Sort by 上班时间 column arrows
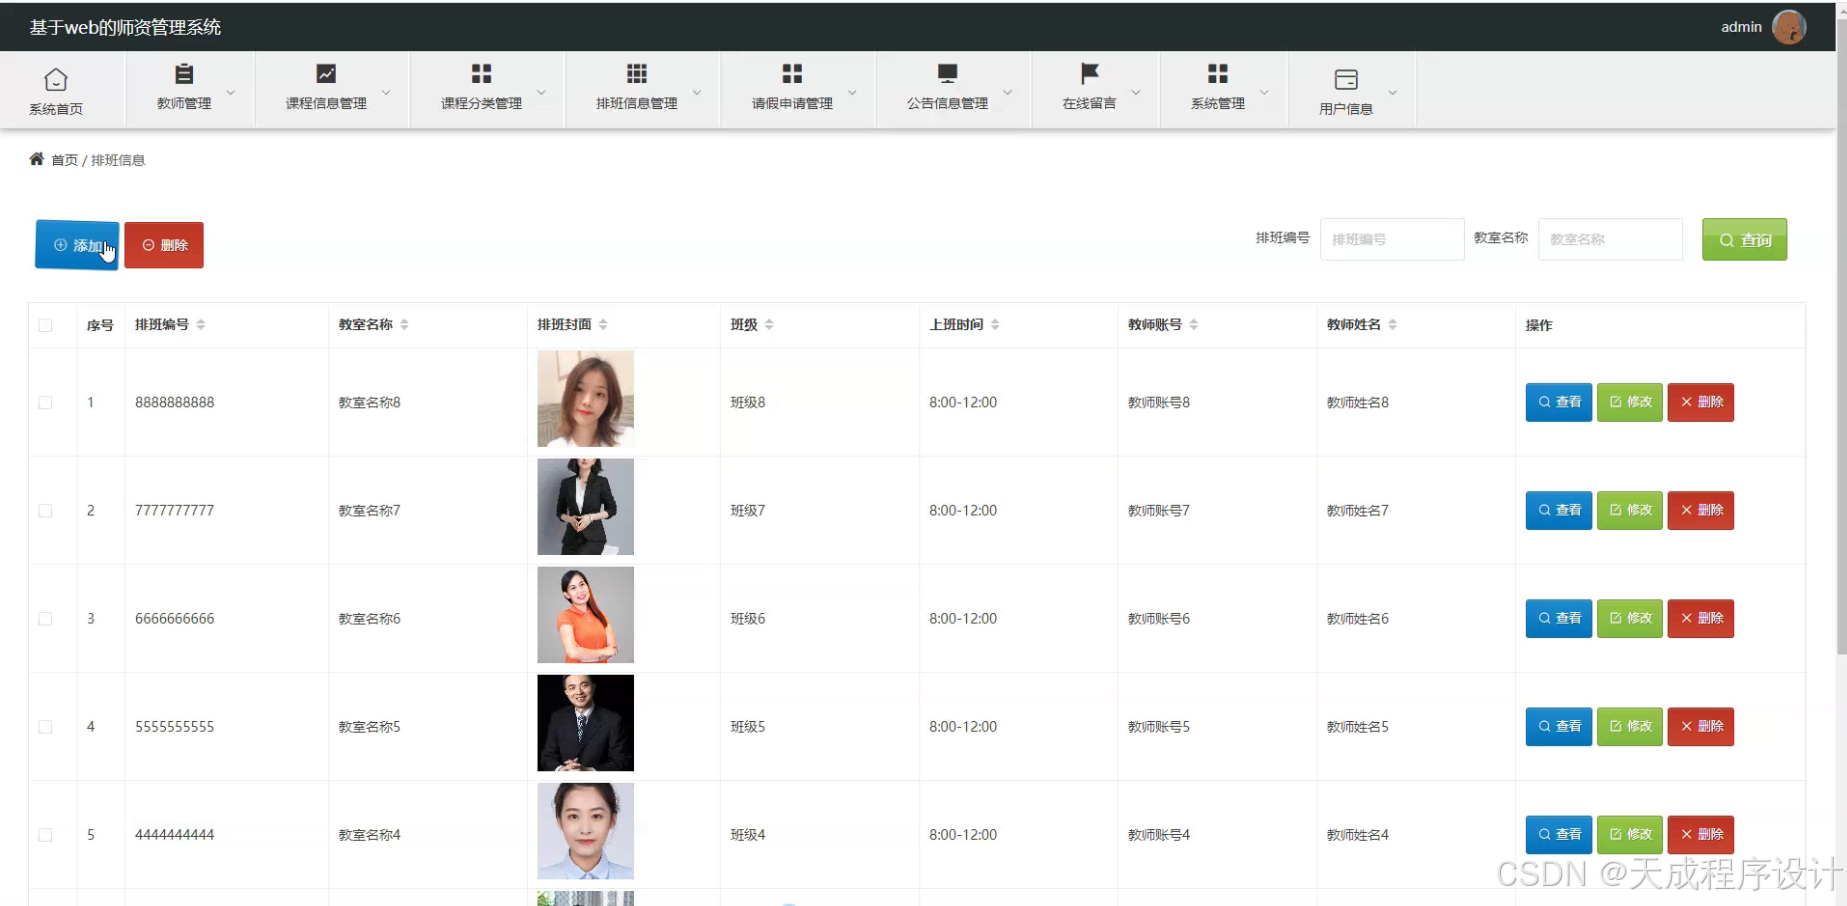Screen dimensions: 1847x906 click(x=995, y=324)
